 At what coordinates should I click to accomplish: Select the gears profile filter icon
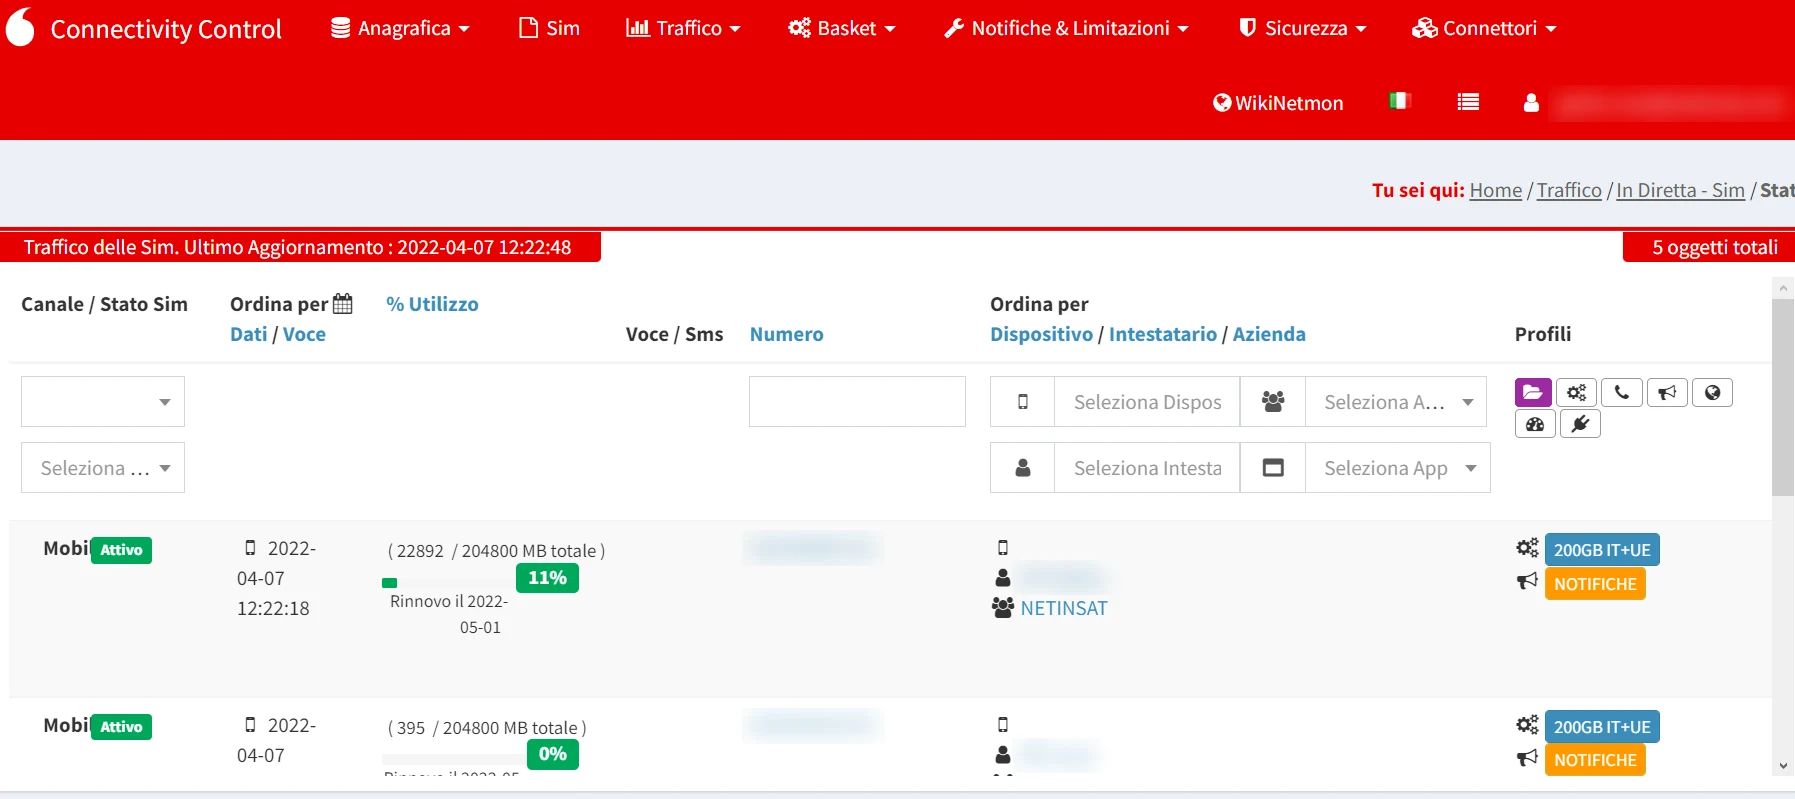(1576, 392)
